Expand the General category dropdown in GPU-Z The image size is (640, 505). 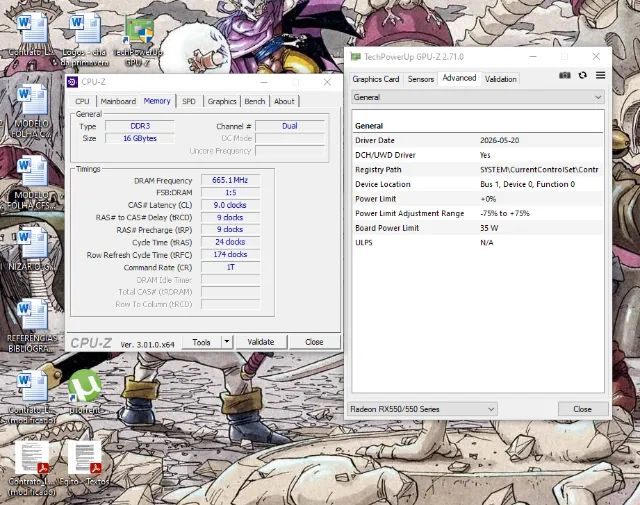click(x=478, y=97)
